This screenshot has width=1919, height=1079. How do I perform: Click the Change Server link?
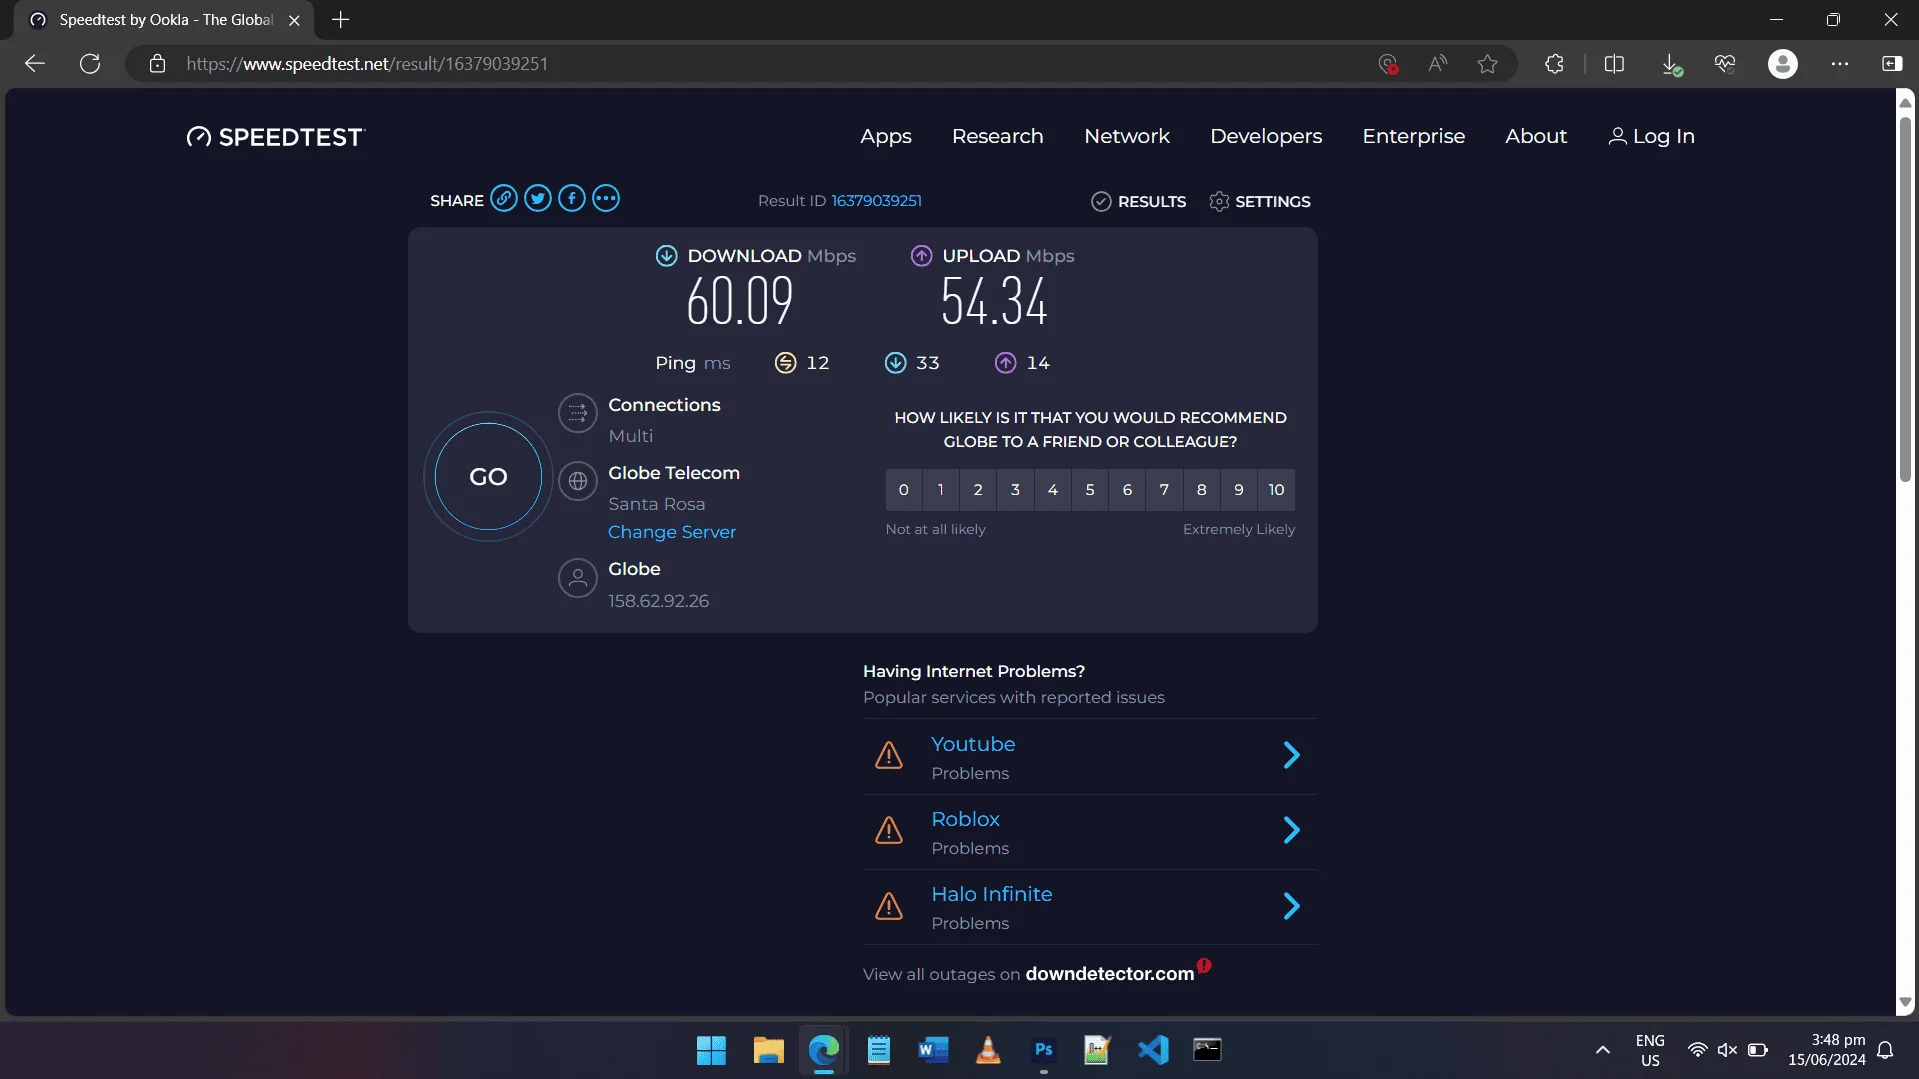[672, 532]
